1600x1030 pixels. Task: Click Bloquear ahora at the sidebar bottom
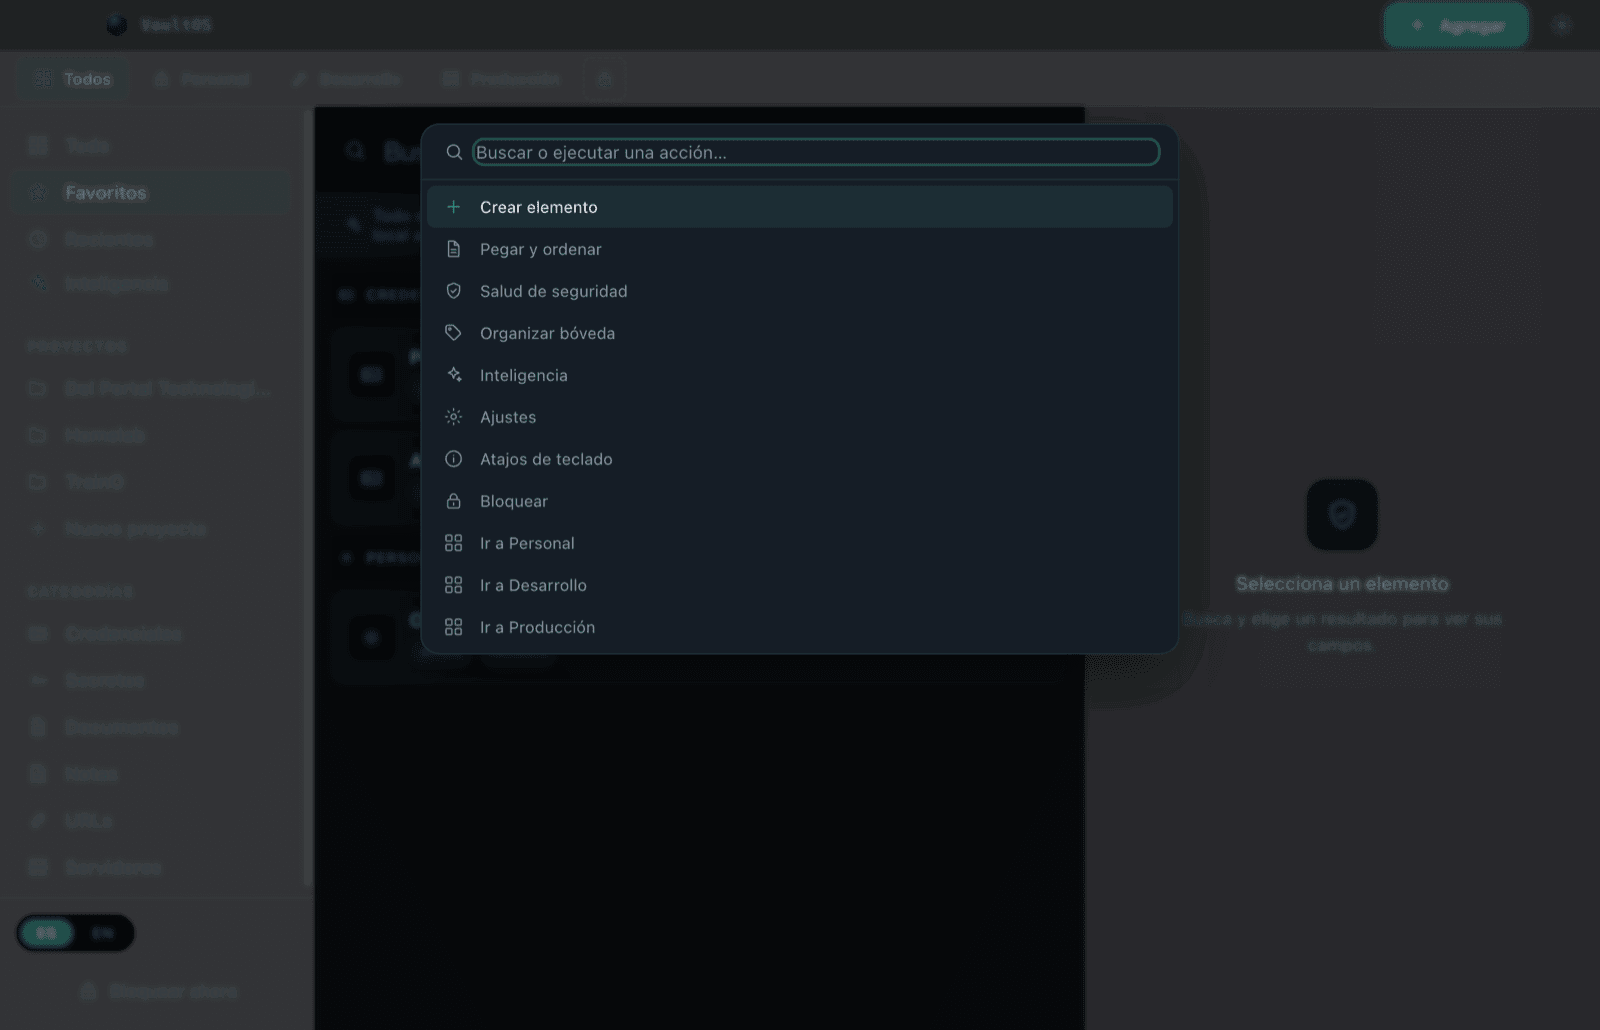coord(158,991)
